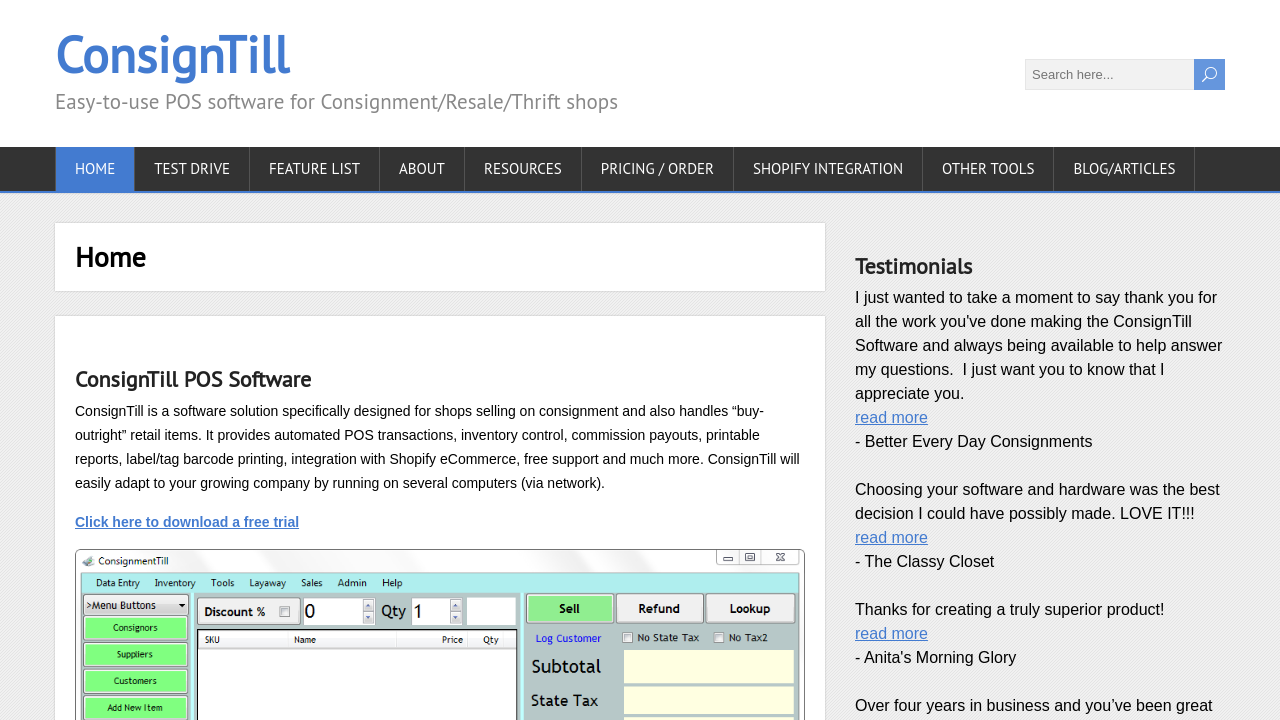Click the Consignors green button
1280x720 pixels.
(135, 628)
